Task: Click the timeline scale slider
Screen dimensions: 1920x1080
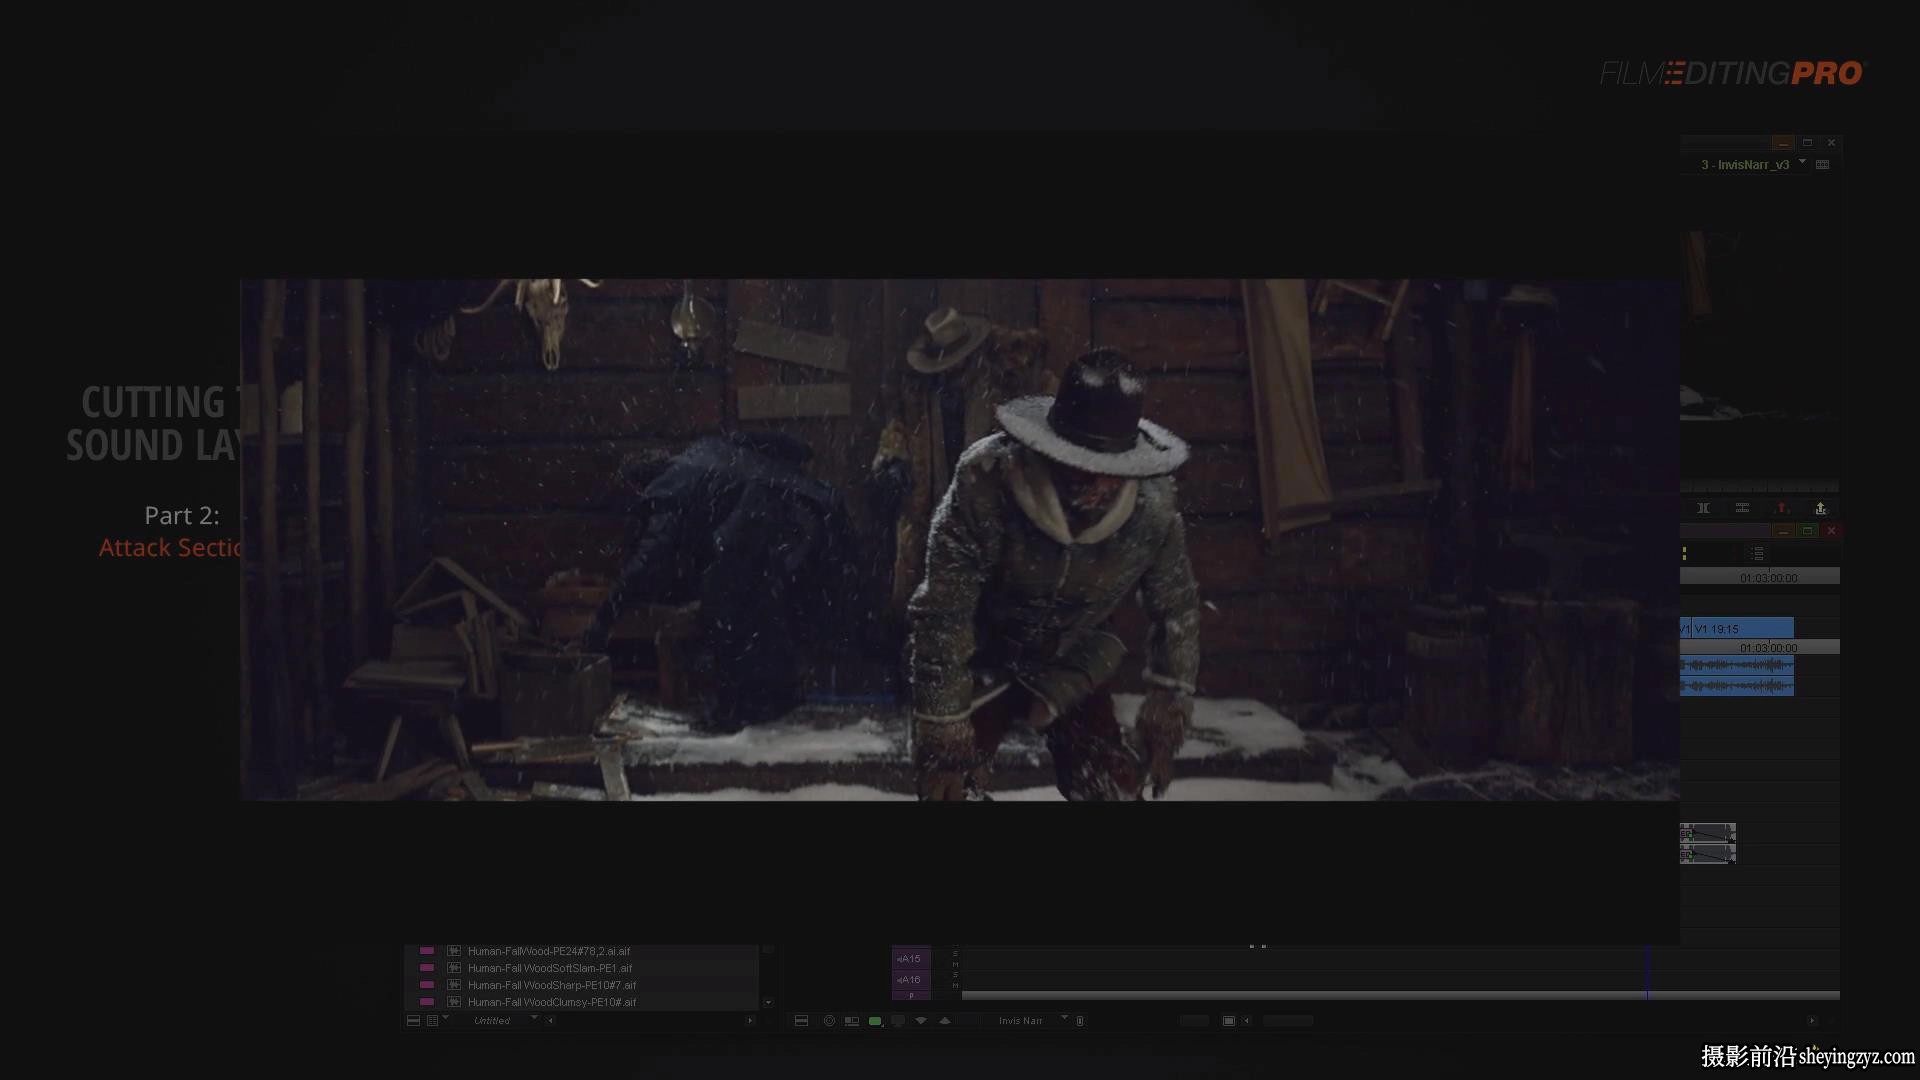Action: (1194, 1021)
